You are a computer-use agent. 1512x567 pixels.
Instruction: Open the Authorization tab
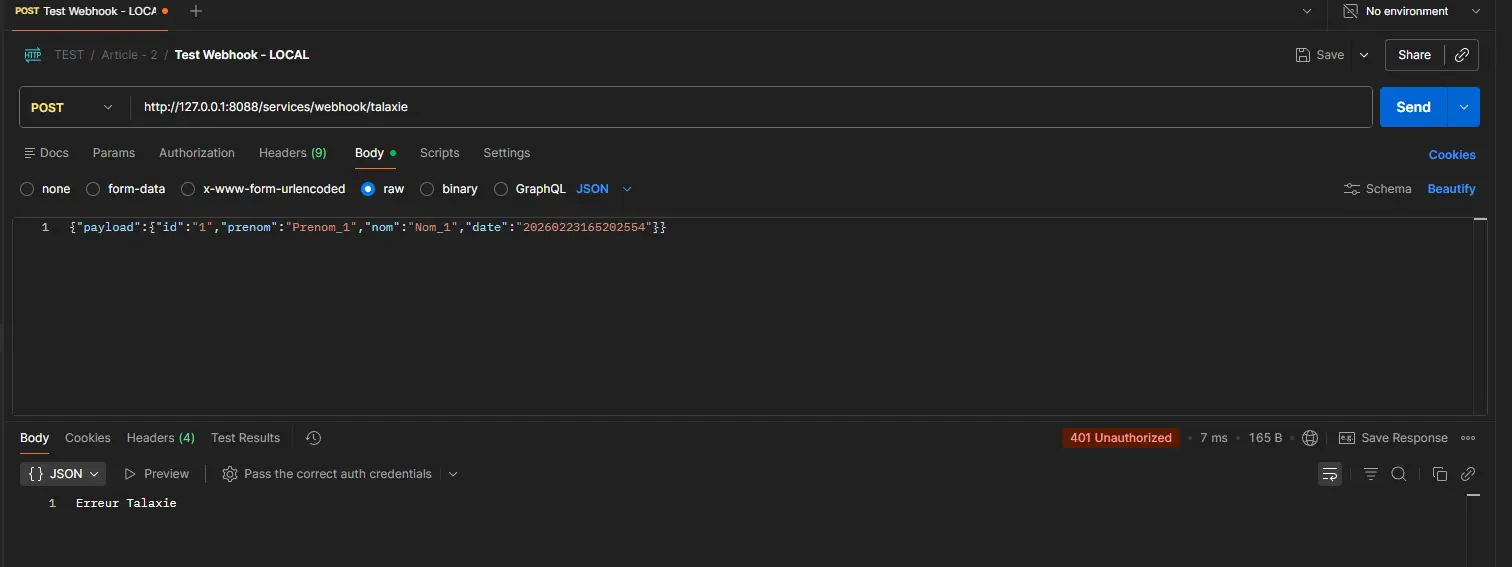[197, 153]
